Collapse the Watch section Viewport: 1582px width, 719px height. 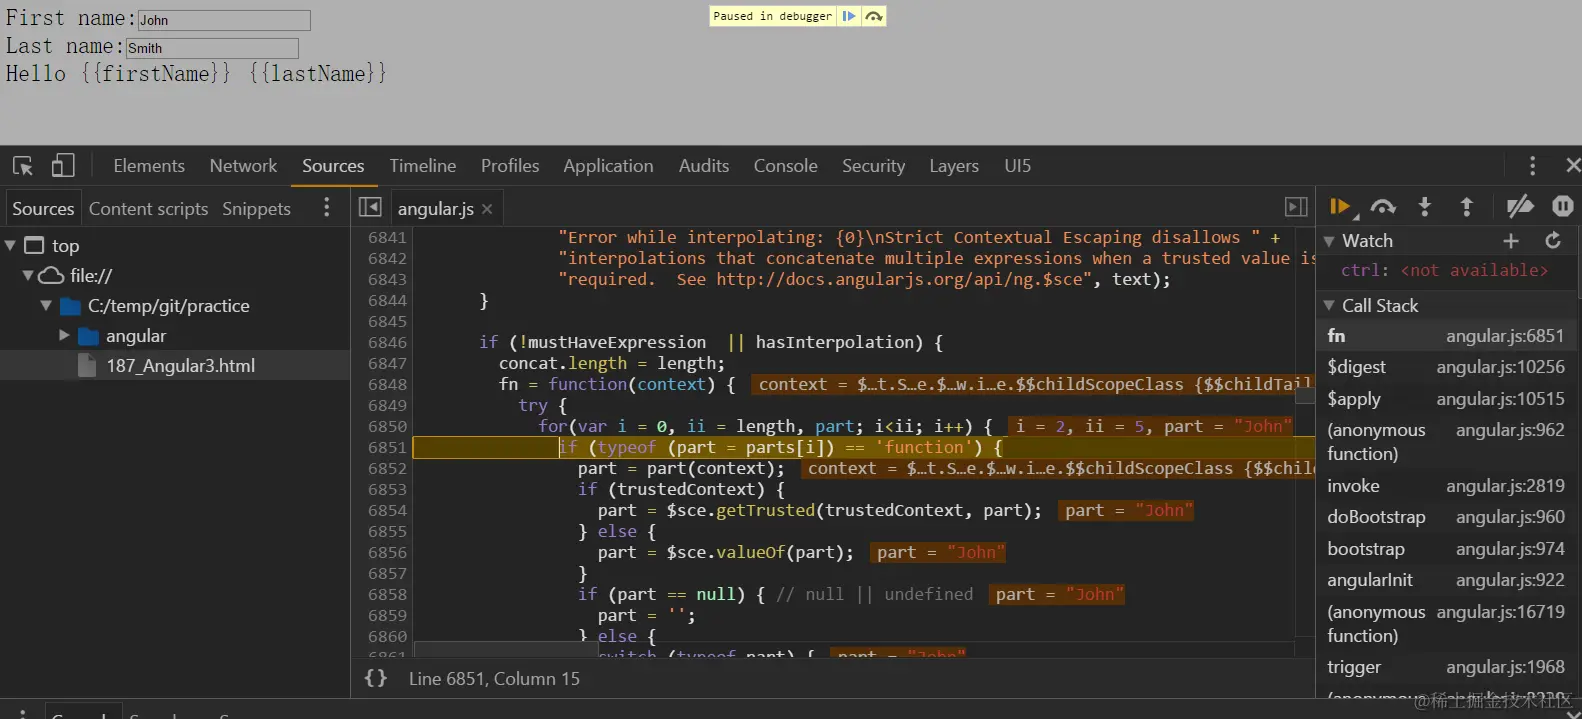click(x=1329, y=241)
